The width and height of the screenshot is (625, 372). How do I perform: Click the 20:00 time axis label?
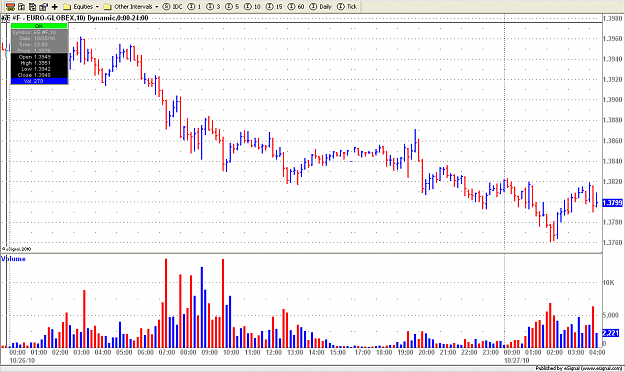426,352
